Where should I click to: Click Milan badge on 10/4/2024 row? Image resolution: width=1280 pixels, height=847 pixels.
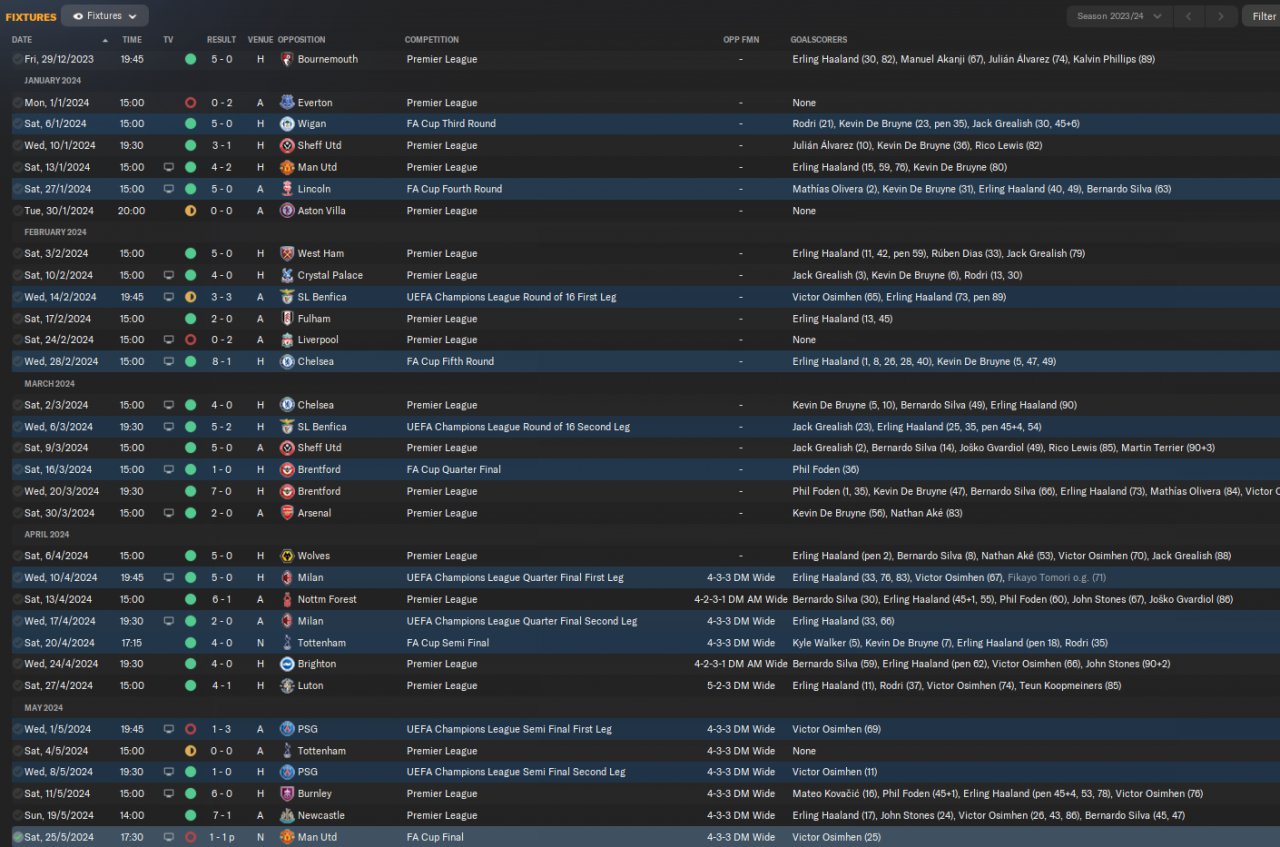[287, 578]
